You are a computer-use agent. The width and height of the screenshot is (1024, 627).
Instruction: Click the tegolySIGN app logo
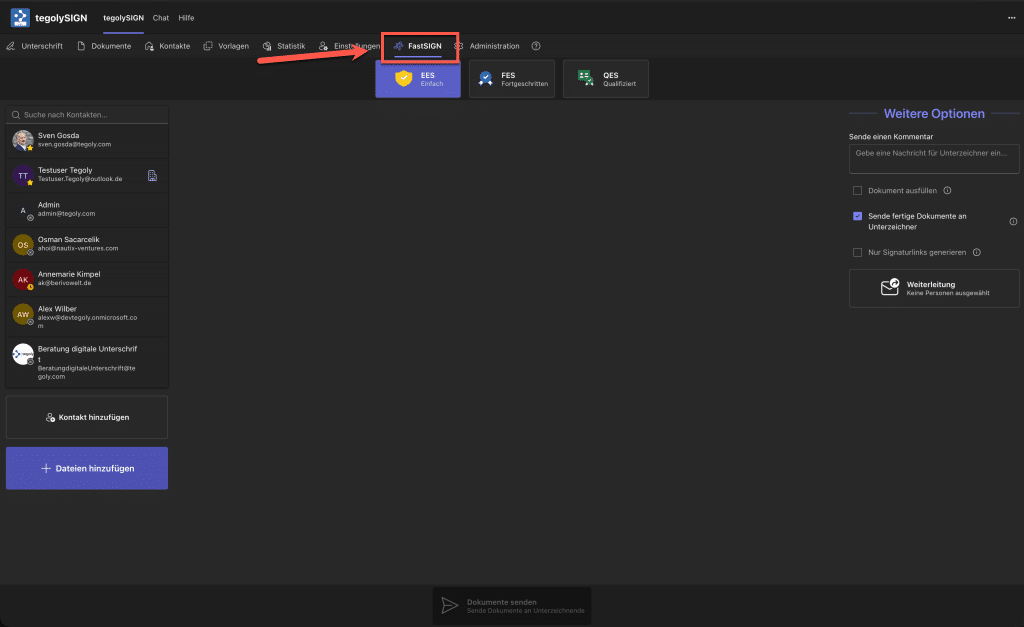click(20, 18)
